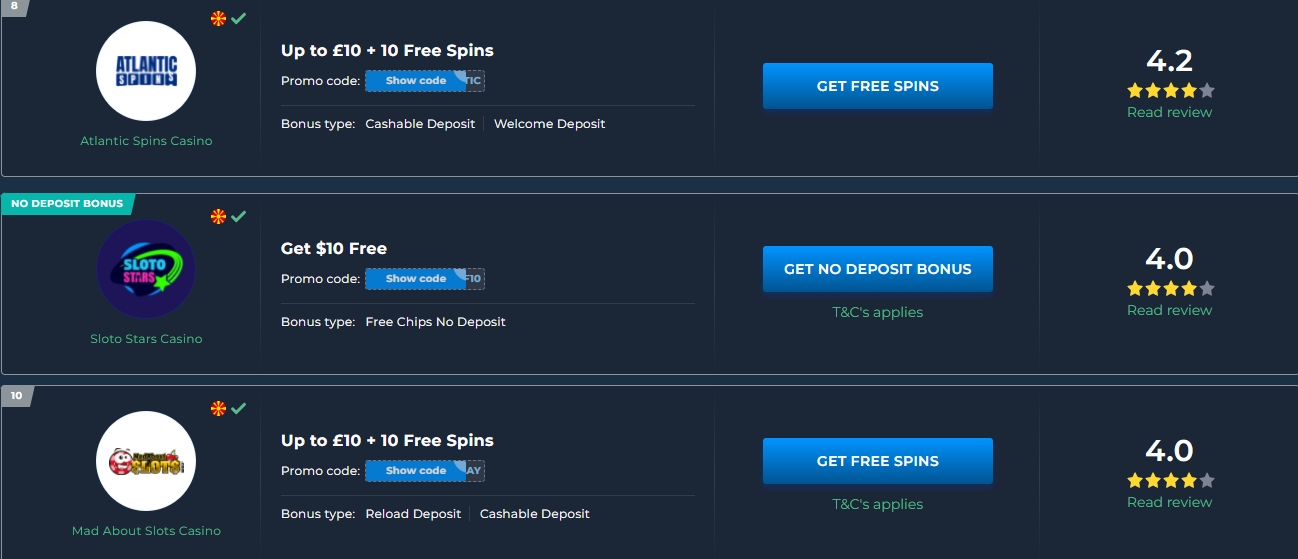Click the star rating for Mad About Slots
The height and width of the screenshot is (559, 1298).
[1169, 481]
